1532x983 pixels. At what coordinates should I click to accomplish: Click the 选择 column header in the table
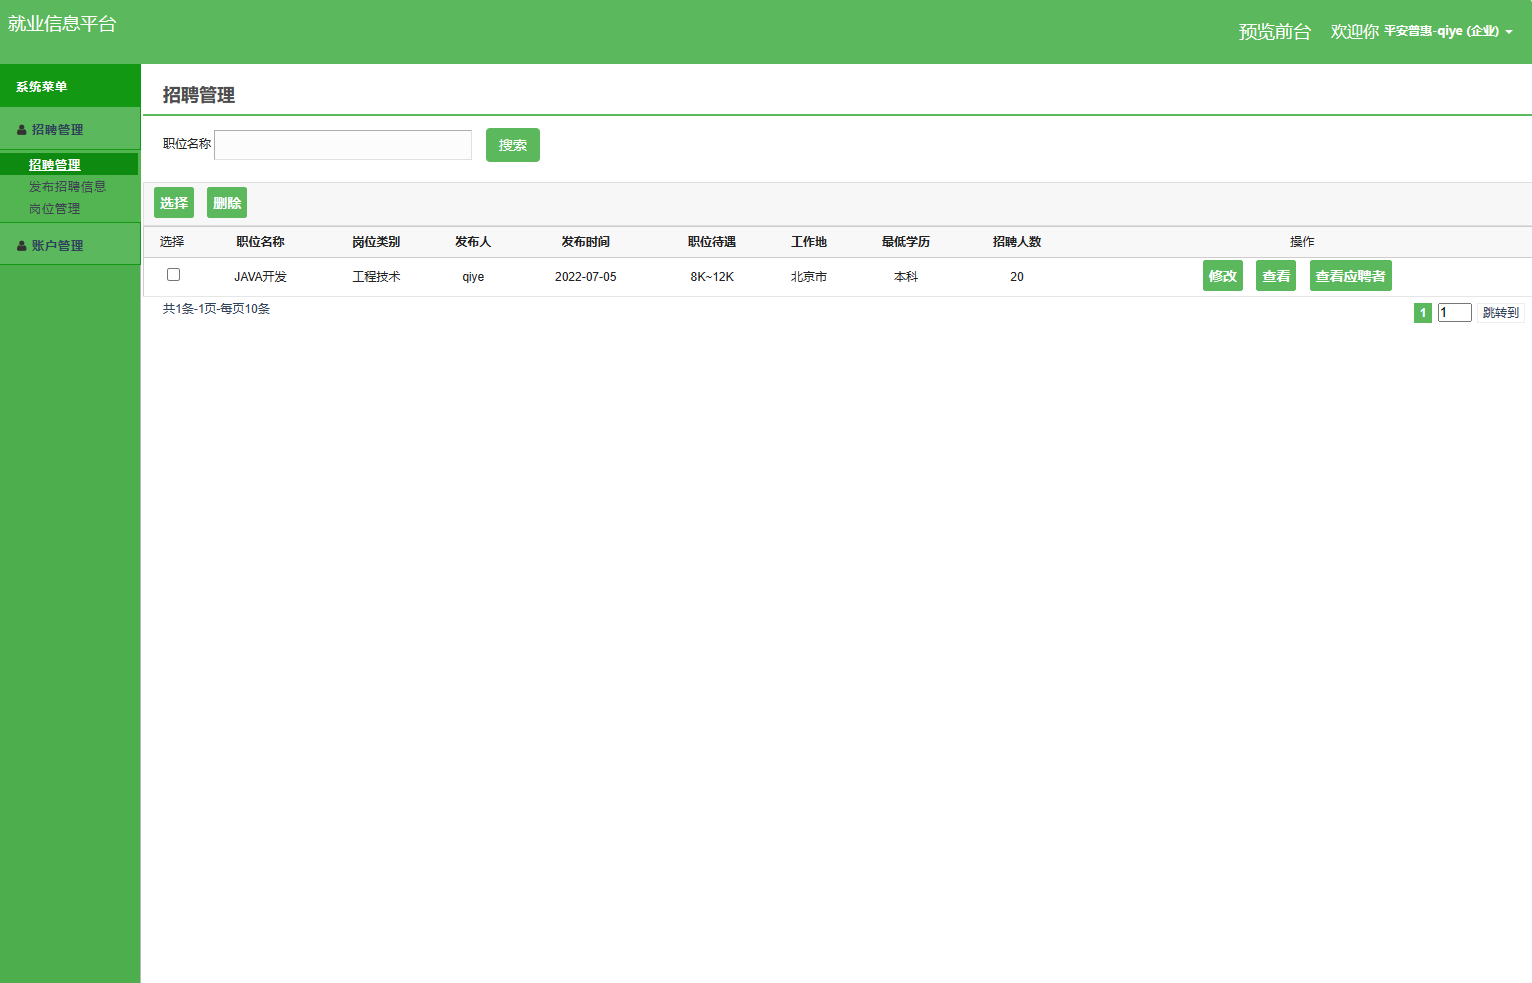point(172,242)
